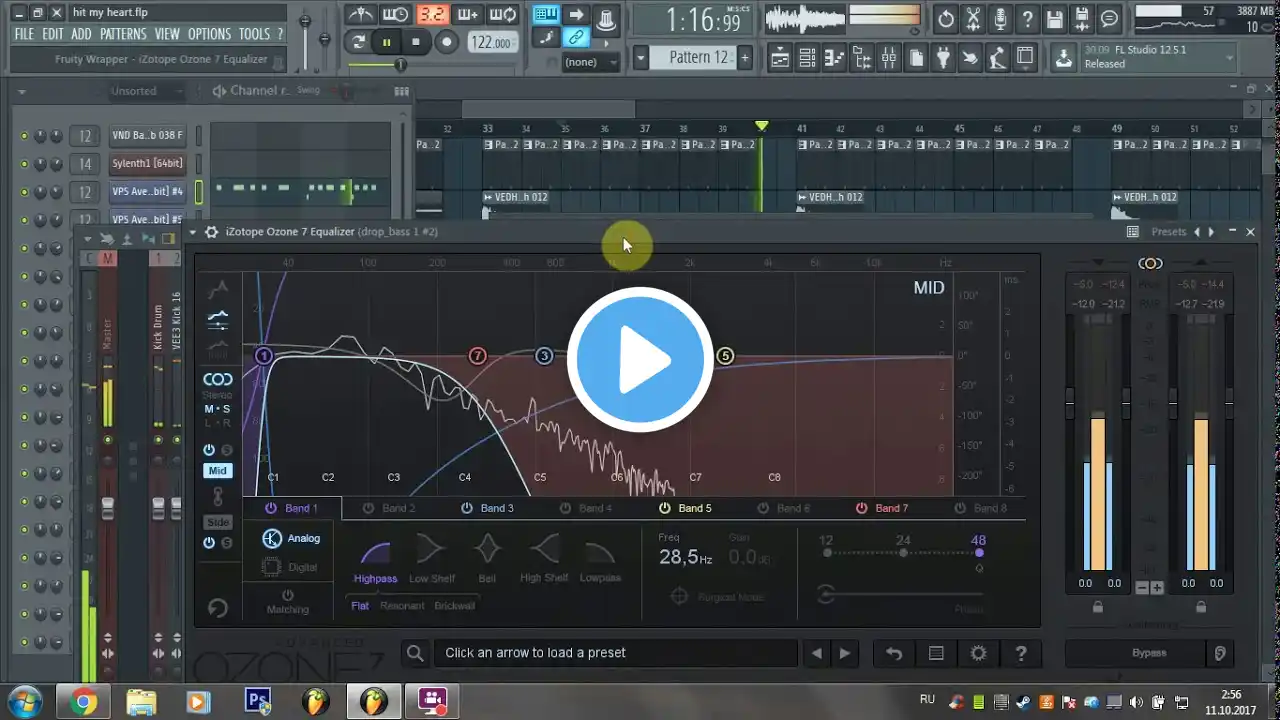Viewport: 1280px width, 720px height.
Task: Click the Ozone reset circular arrow icon
Action: [x=217, y=607]
